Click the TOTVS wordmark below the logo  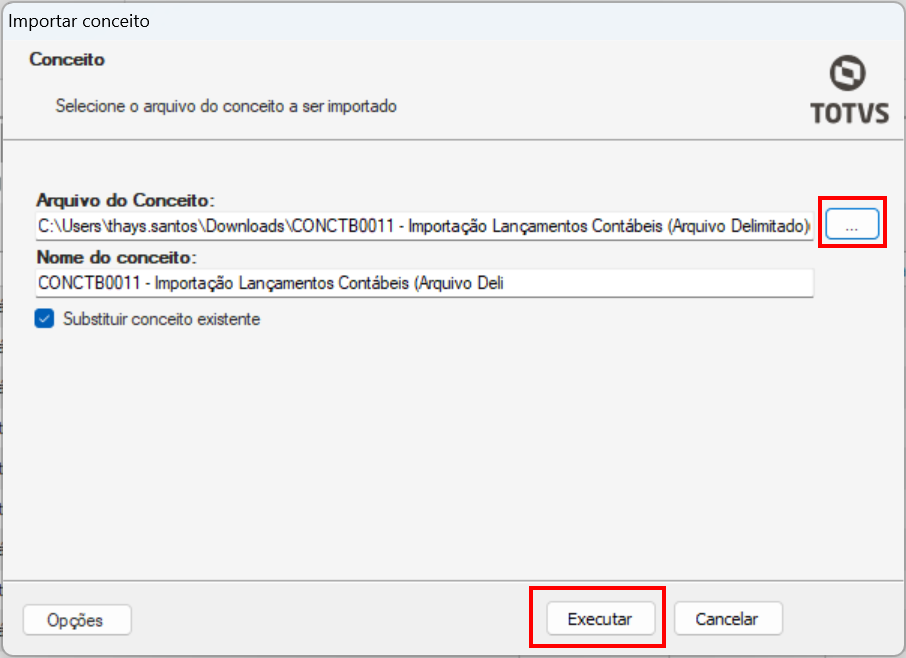coord(849,113)
